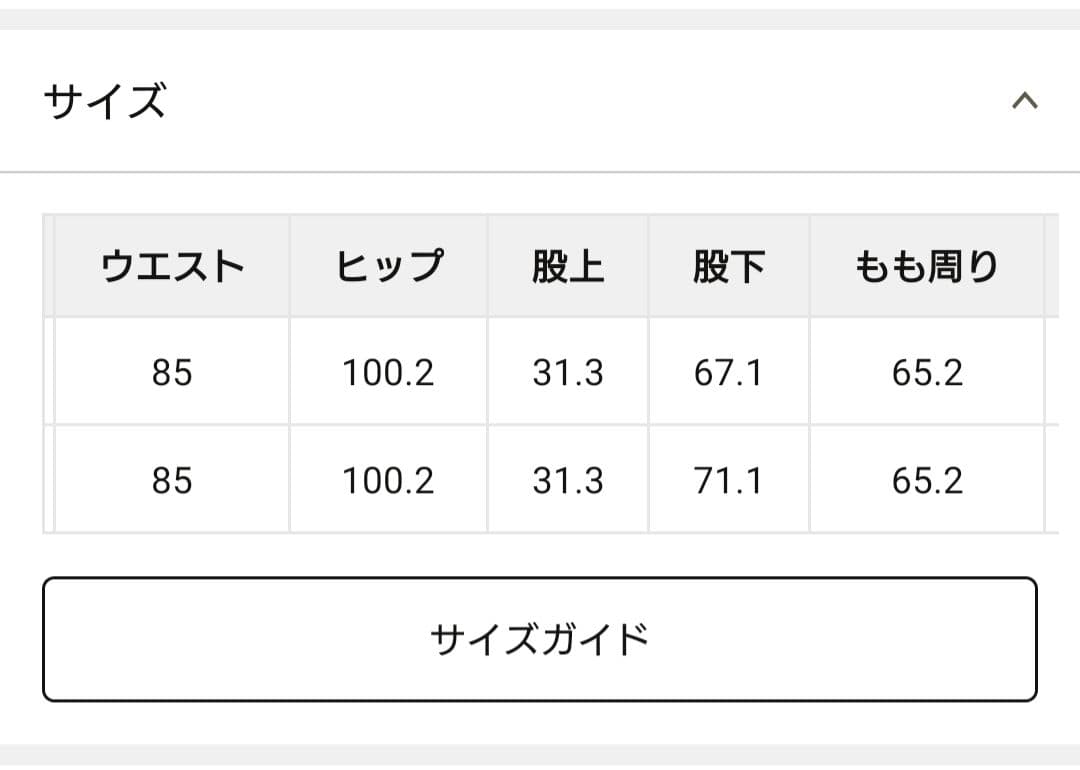
Task: Select the もも周り column header
Action: tap(924, 266)
